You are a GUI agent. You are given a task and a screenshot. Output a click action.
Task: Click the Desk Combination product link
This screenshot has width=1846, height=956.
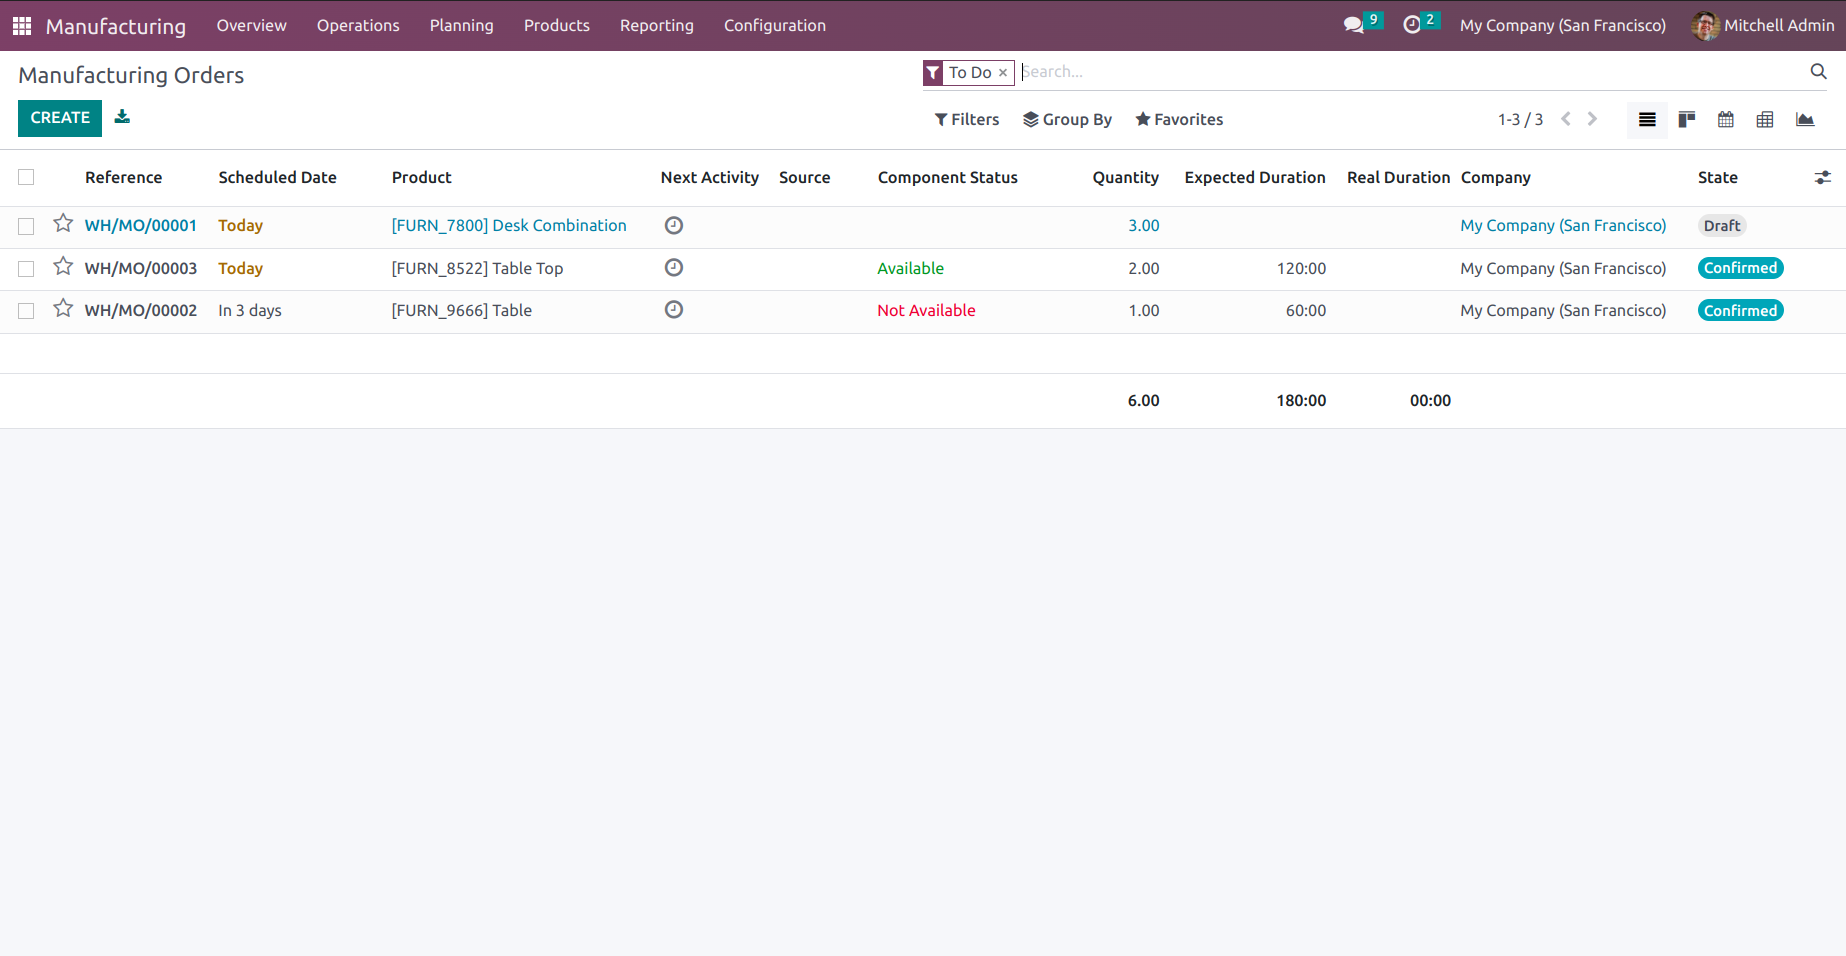(509, 226)
